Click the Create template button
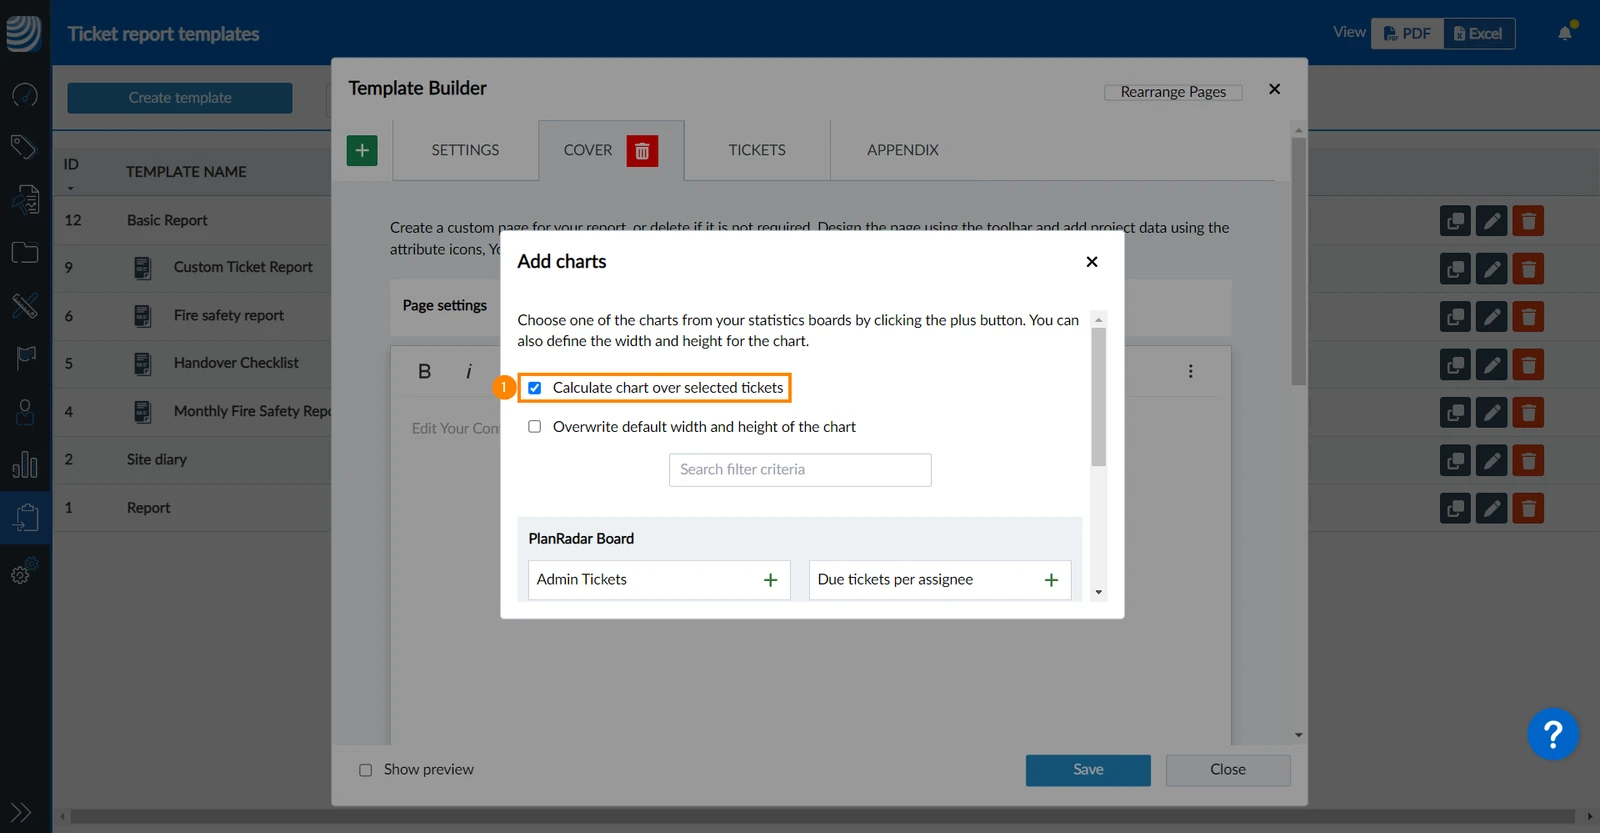 click(180, 98)
